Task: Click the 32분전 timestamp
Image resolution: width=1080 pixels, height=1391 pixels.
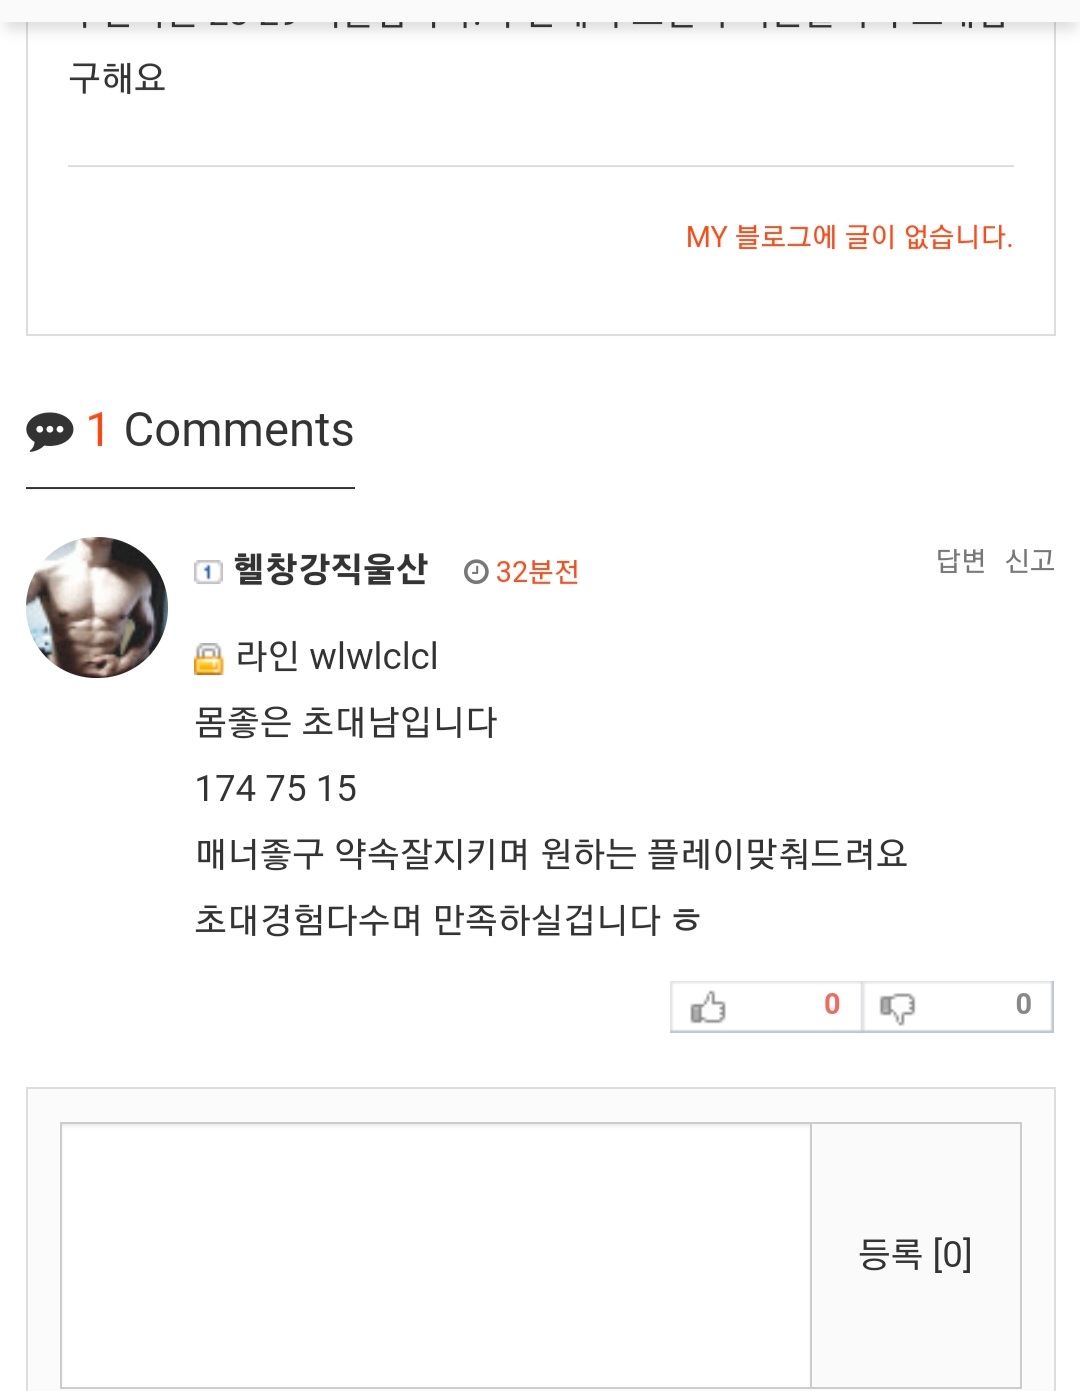Action: [x=537, y=572]
